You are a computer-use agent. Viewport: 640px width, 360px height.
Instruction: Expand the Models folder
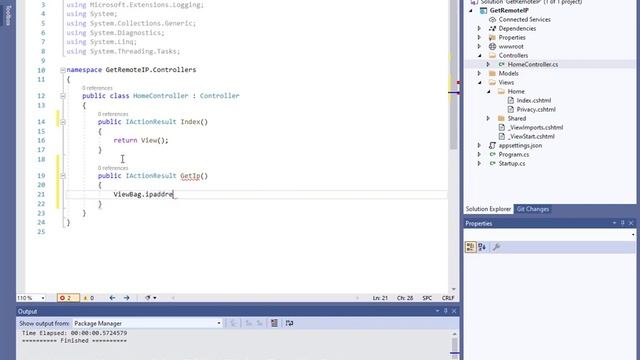(480, 73)
